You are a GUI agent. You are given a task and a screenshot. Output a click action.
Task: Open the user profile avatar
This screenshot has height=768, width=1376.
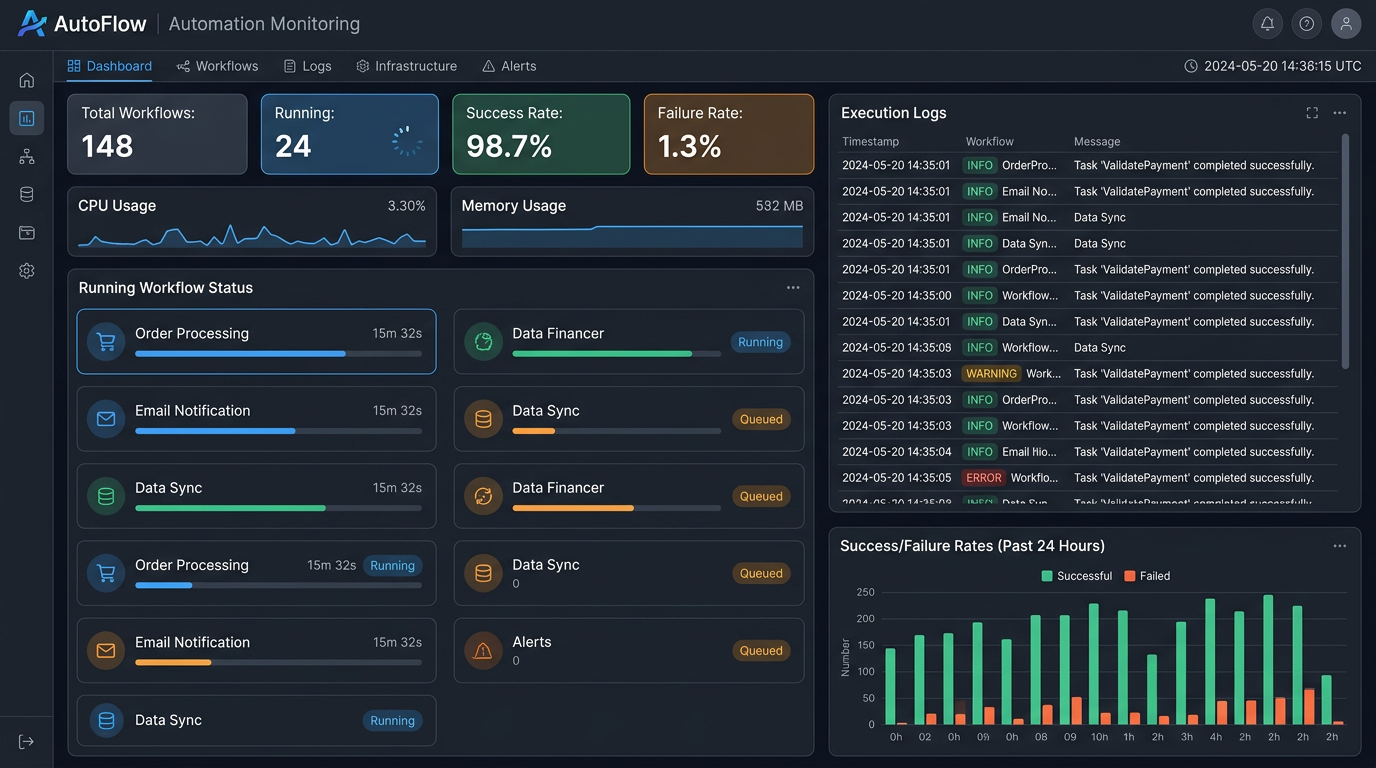[1346, 24]
